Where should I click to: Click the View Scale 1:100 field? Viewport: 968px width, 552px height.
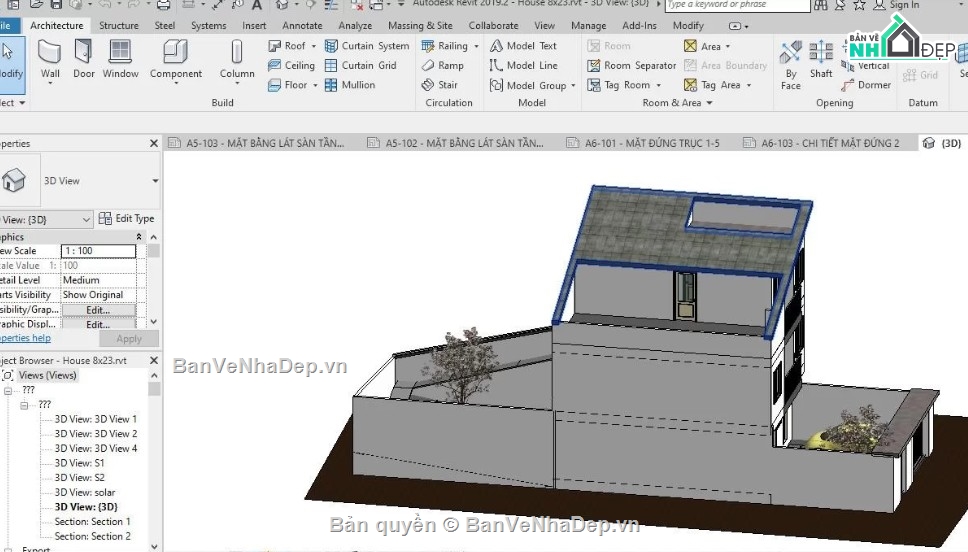[x=98, y=251]
